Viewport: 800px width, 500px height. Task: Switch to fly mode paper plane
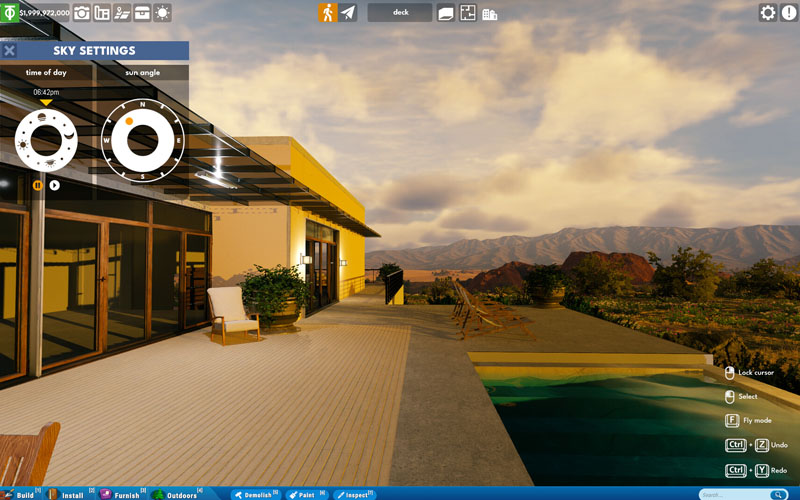(x=348, y=13)
